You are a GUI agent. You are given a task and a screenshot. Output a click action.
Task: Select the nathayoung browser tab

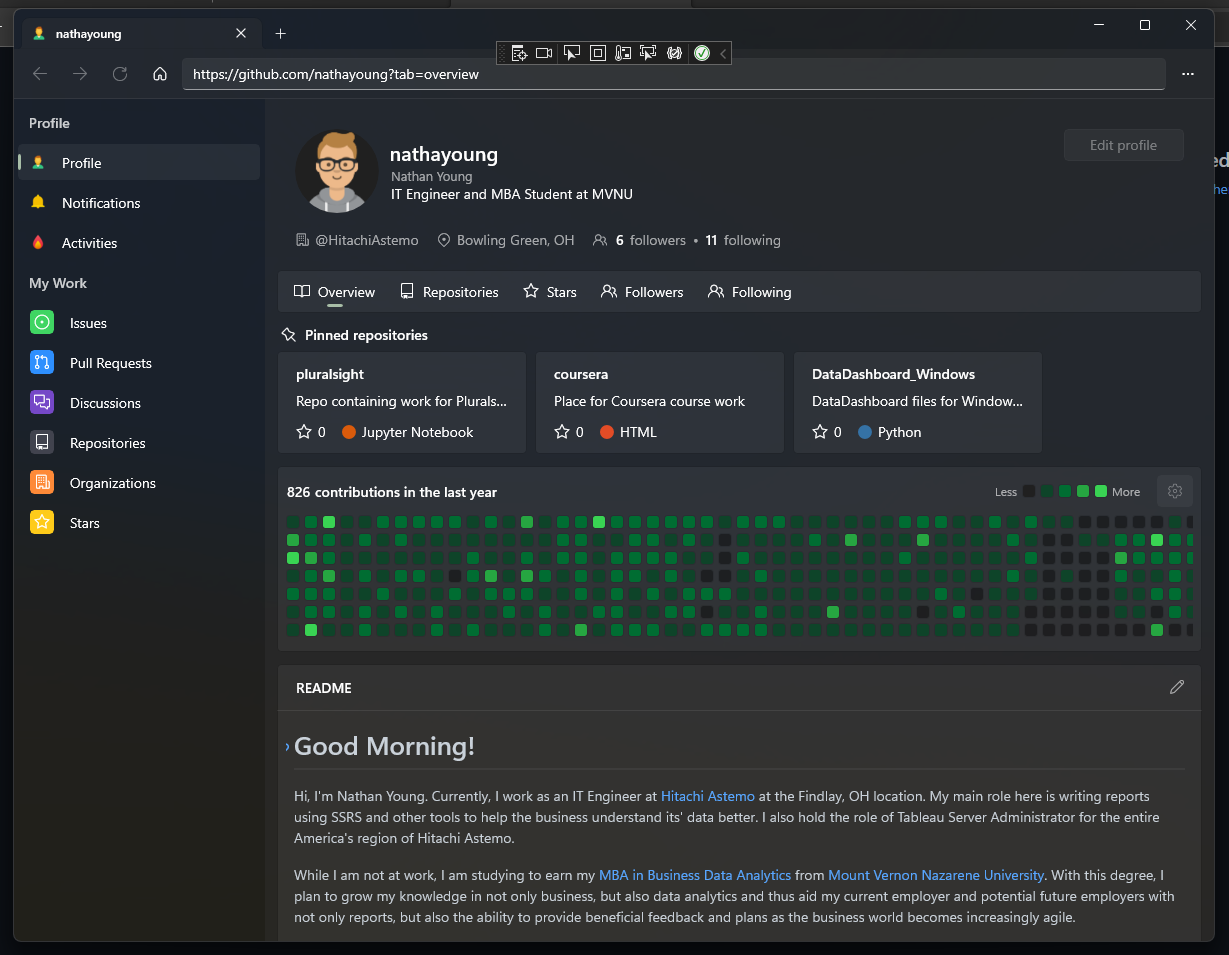(x=140, y=33)
